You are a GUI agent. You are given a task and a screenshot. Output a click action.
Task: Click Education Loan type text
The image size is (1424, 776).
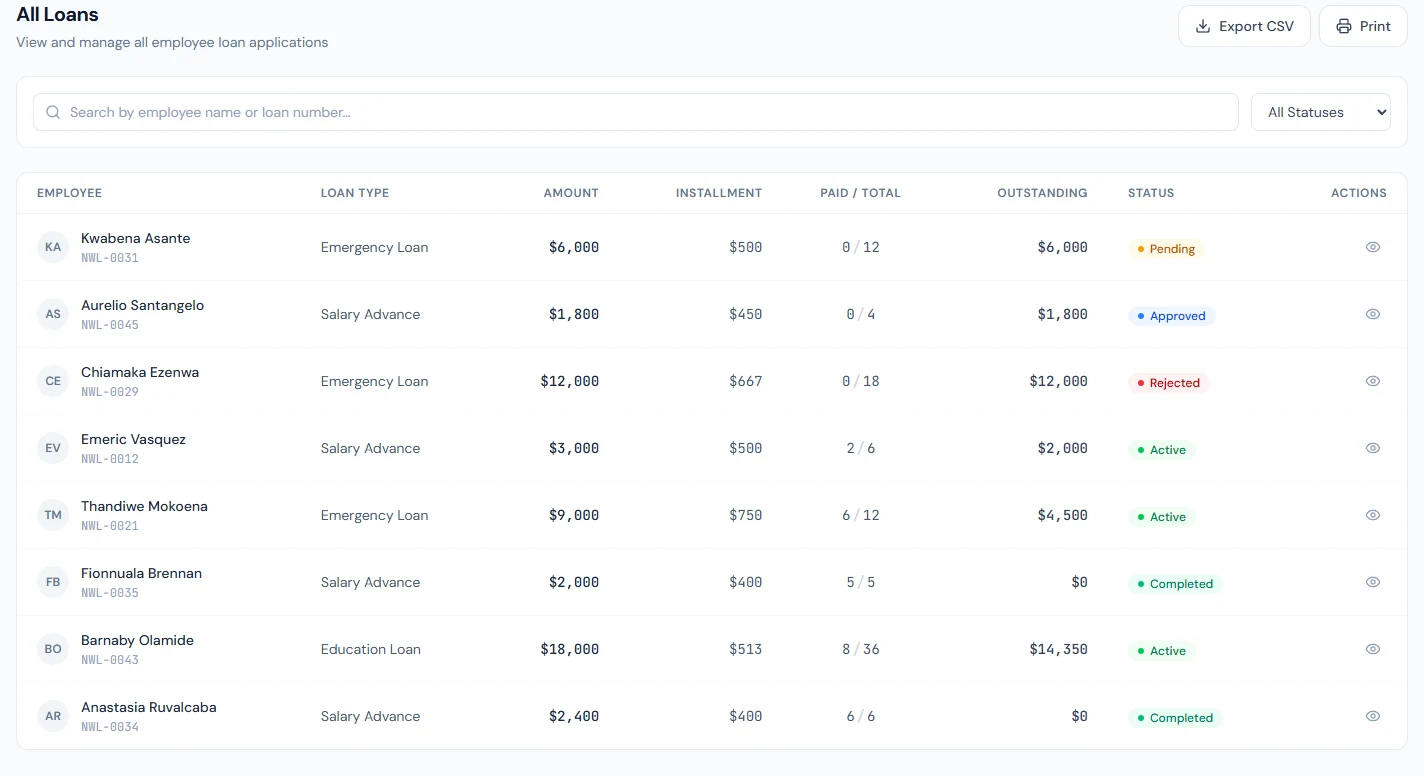(371, 649)
